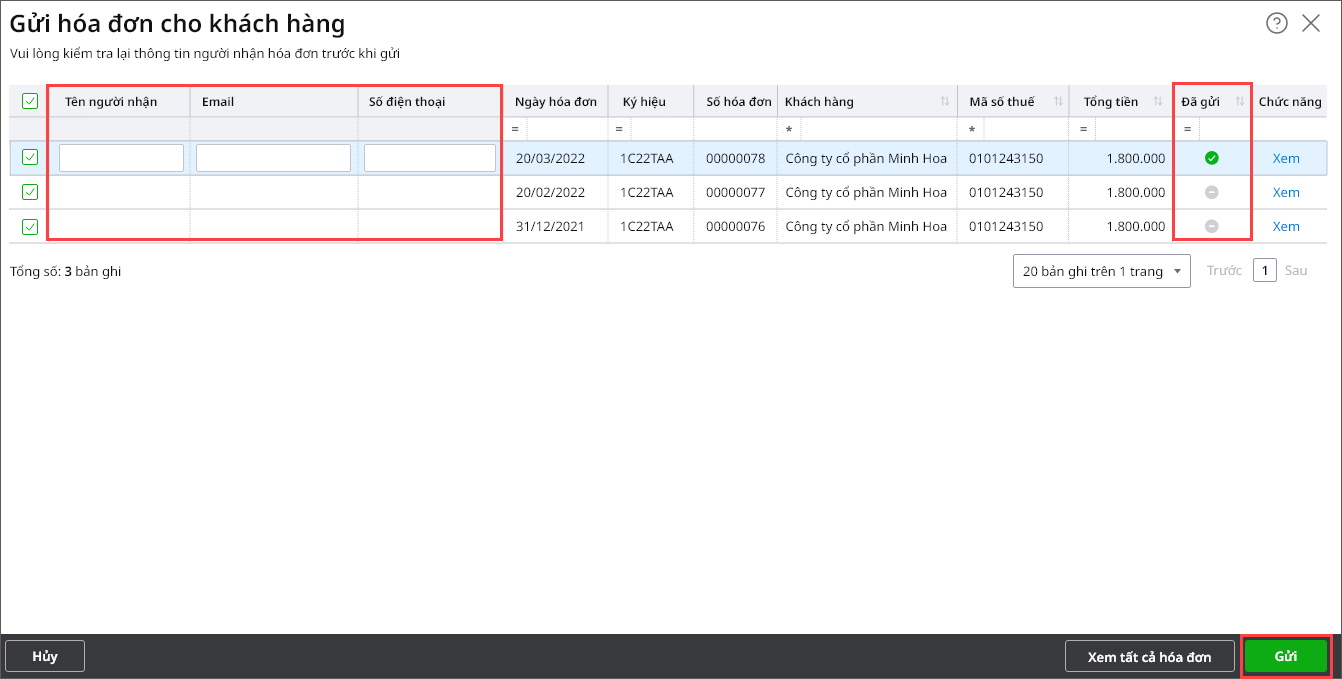This screenshot has height=679, width=1342.
Task: Open the Ngày hóa đơn filter operator
Action: coord(515,130)
